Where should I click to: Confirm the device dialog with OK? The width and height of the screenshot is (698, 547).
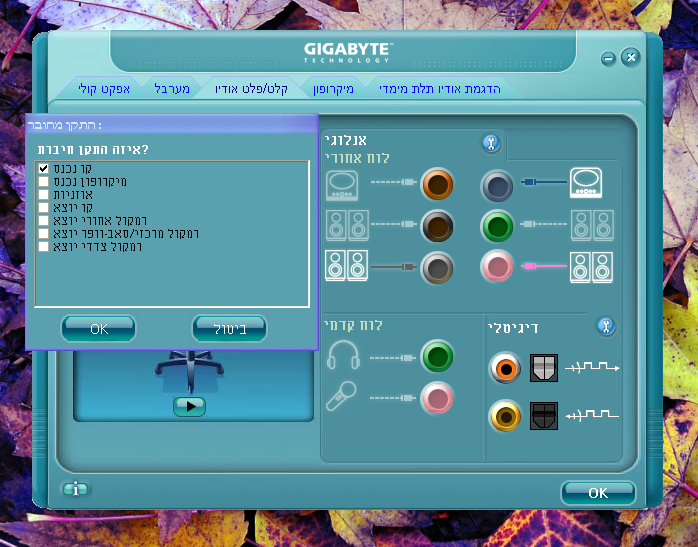[x=98, y=329]
